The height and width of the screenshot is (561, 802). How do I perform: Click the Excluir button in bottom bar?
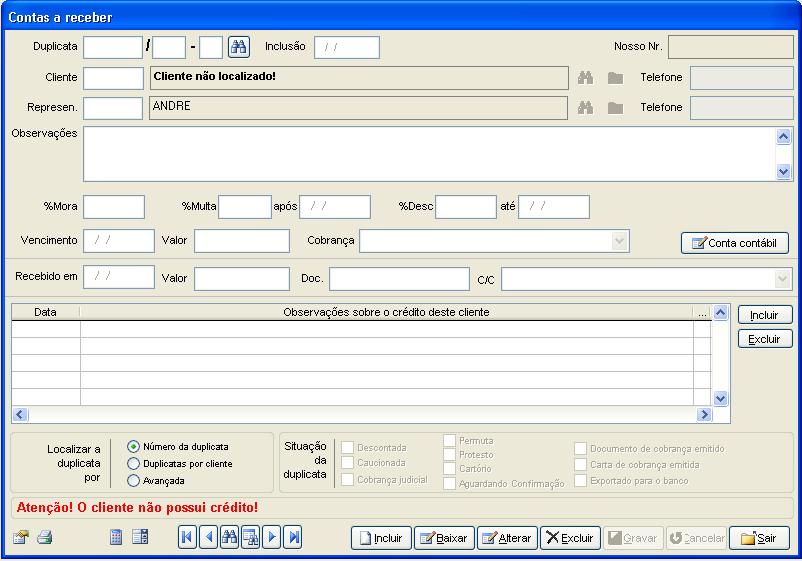[x=570, y=538]
